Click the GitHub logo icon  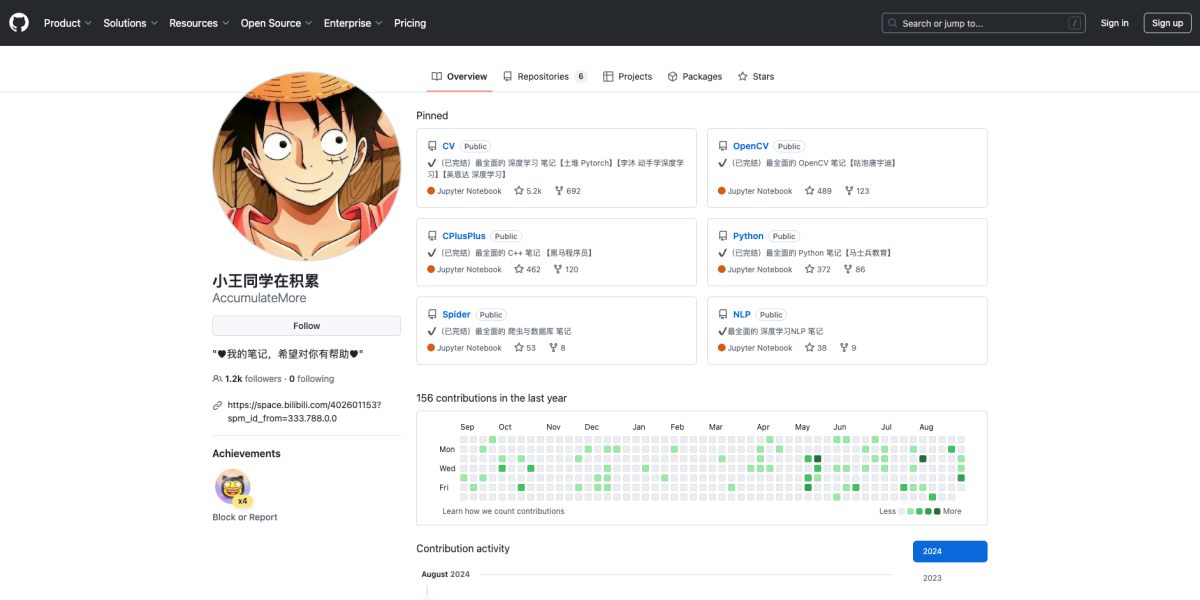19,23
